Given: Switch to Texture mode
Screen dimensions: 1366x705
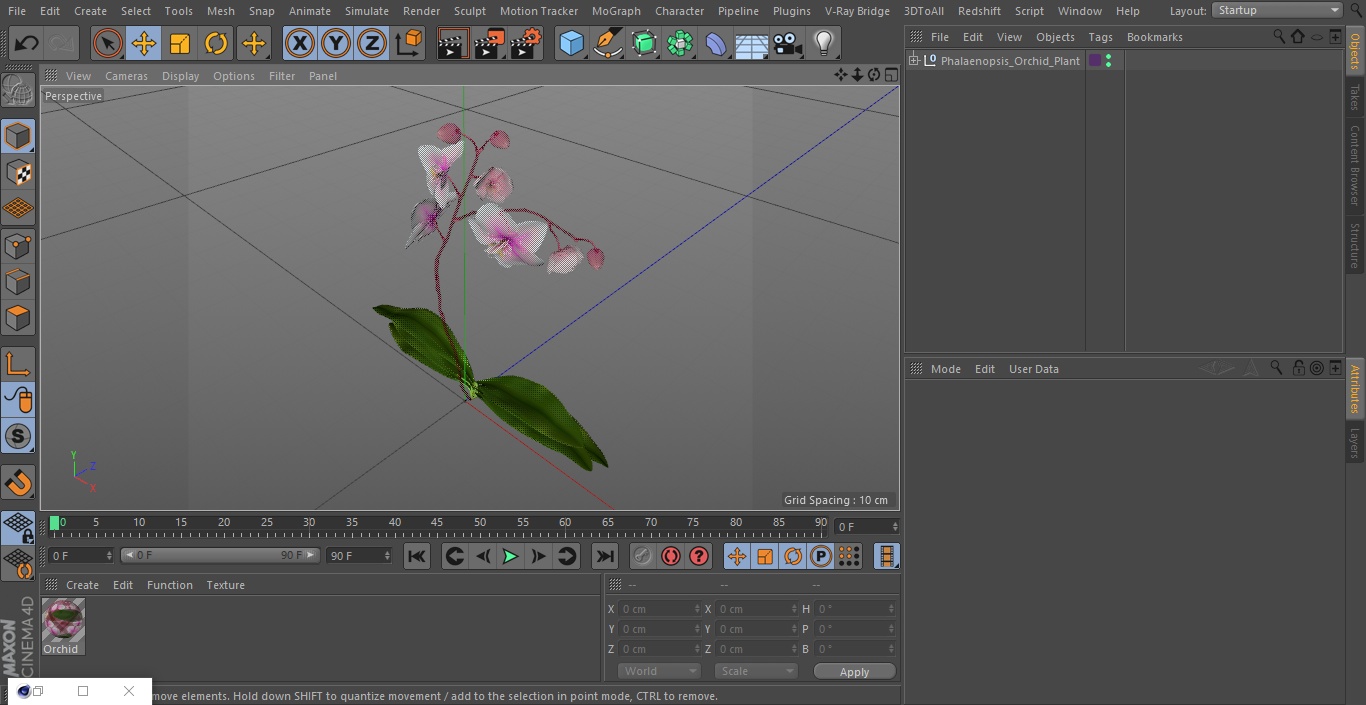Looking at the screenshot, I should coord(18,172).
